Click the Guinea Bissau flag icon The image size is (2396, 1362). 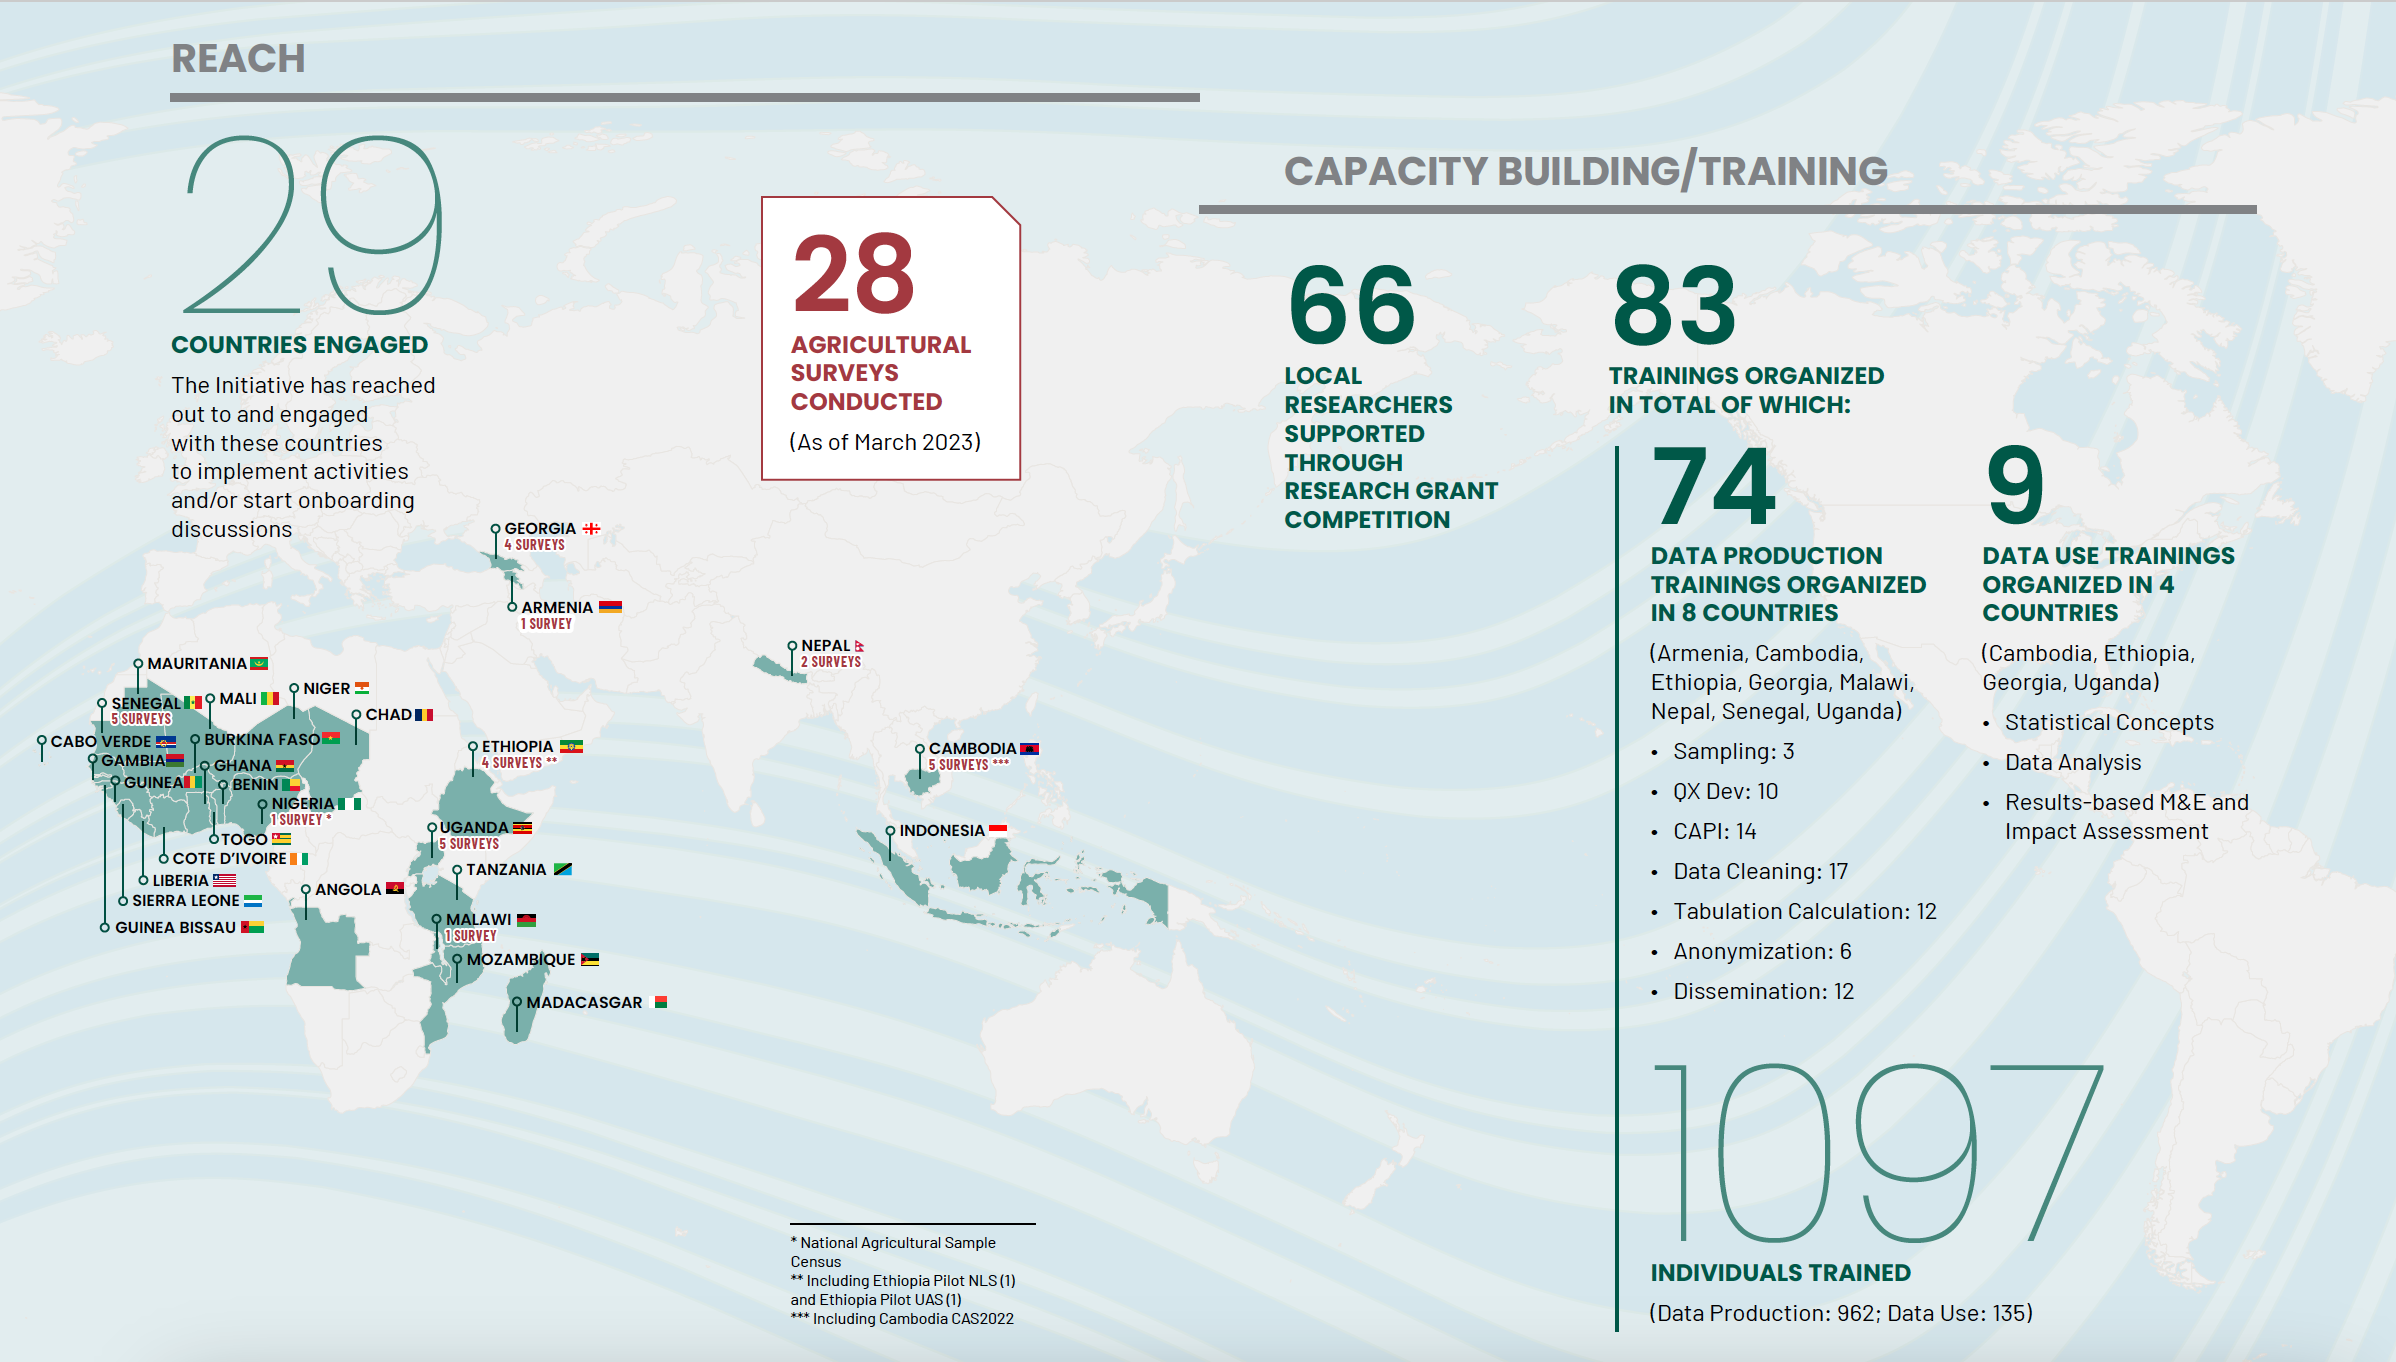click(x=253, y=927)
